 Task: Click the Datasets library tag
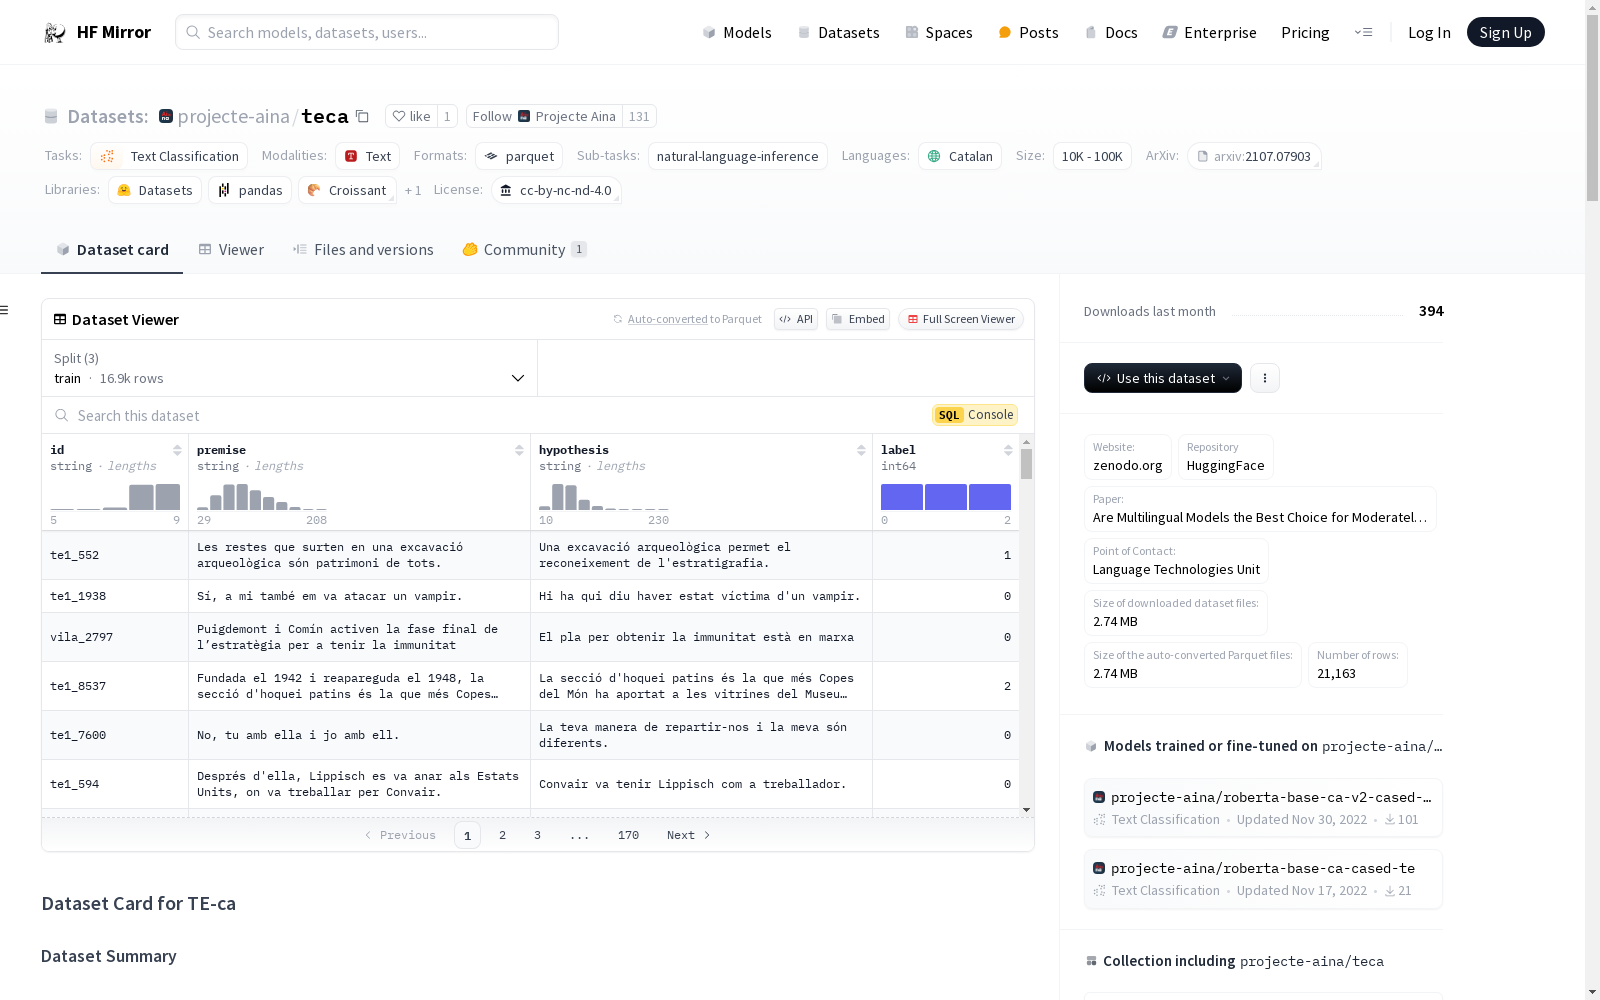point(155,190)
